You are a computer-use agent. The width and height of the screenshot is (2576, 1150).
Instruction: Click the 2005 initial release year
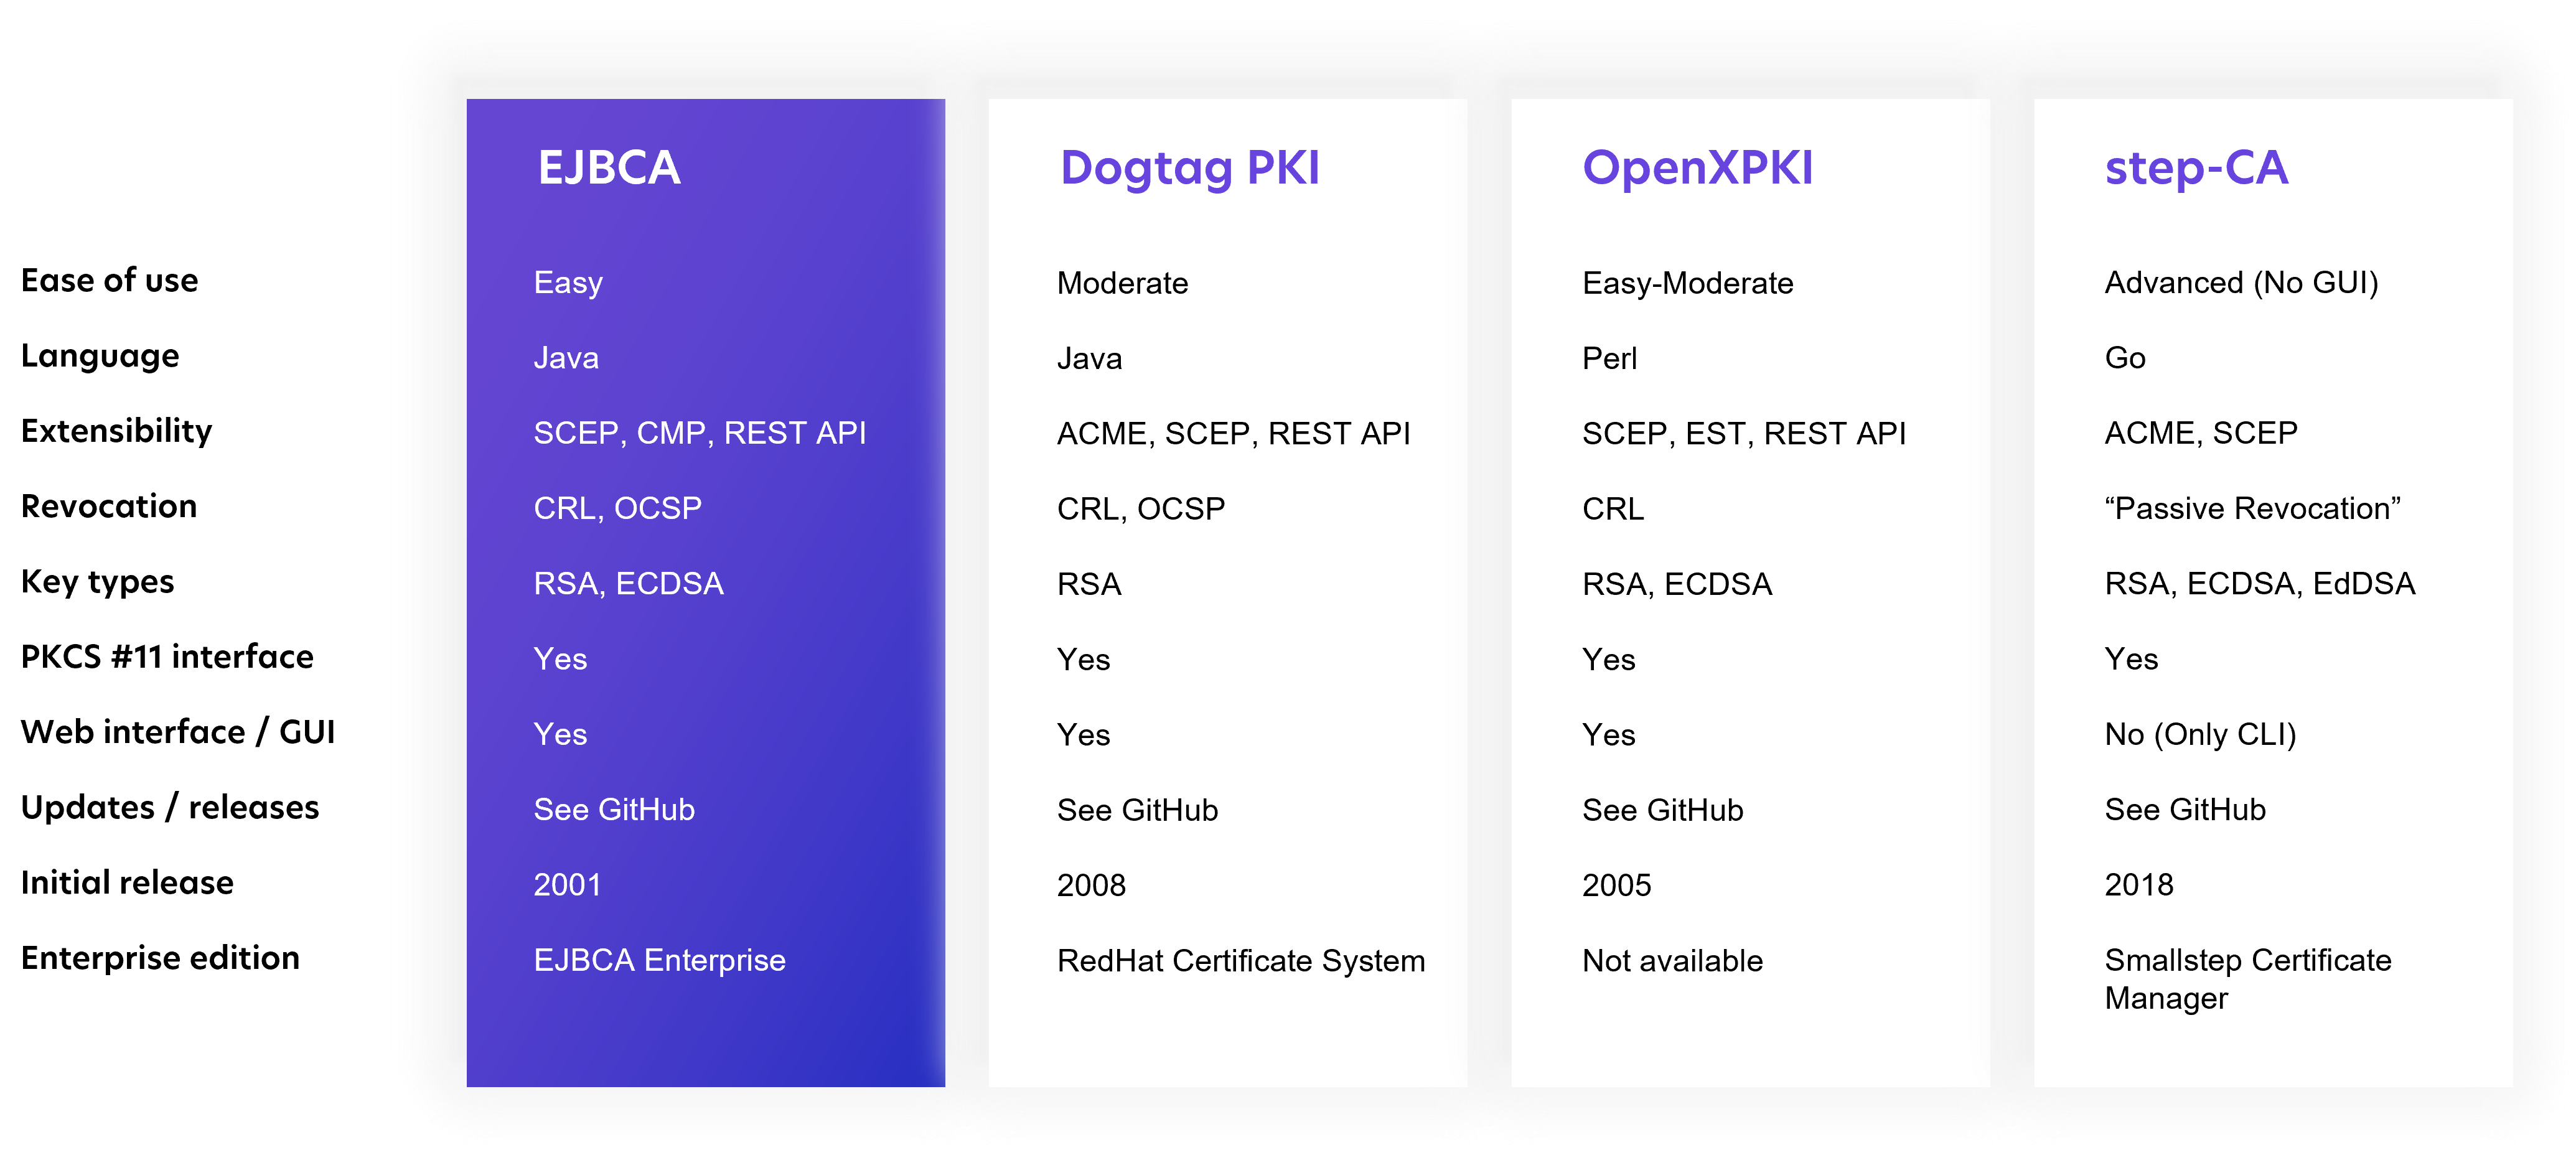pos(1616,885)
